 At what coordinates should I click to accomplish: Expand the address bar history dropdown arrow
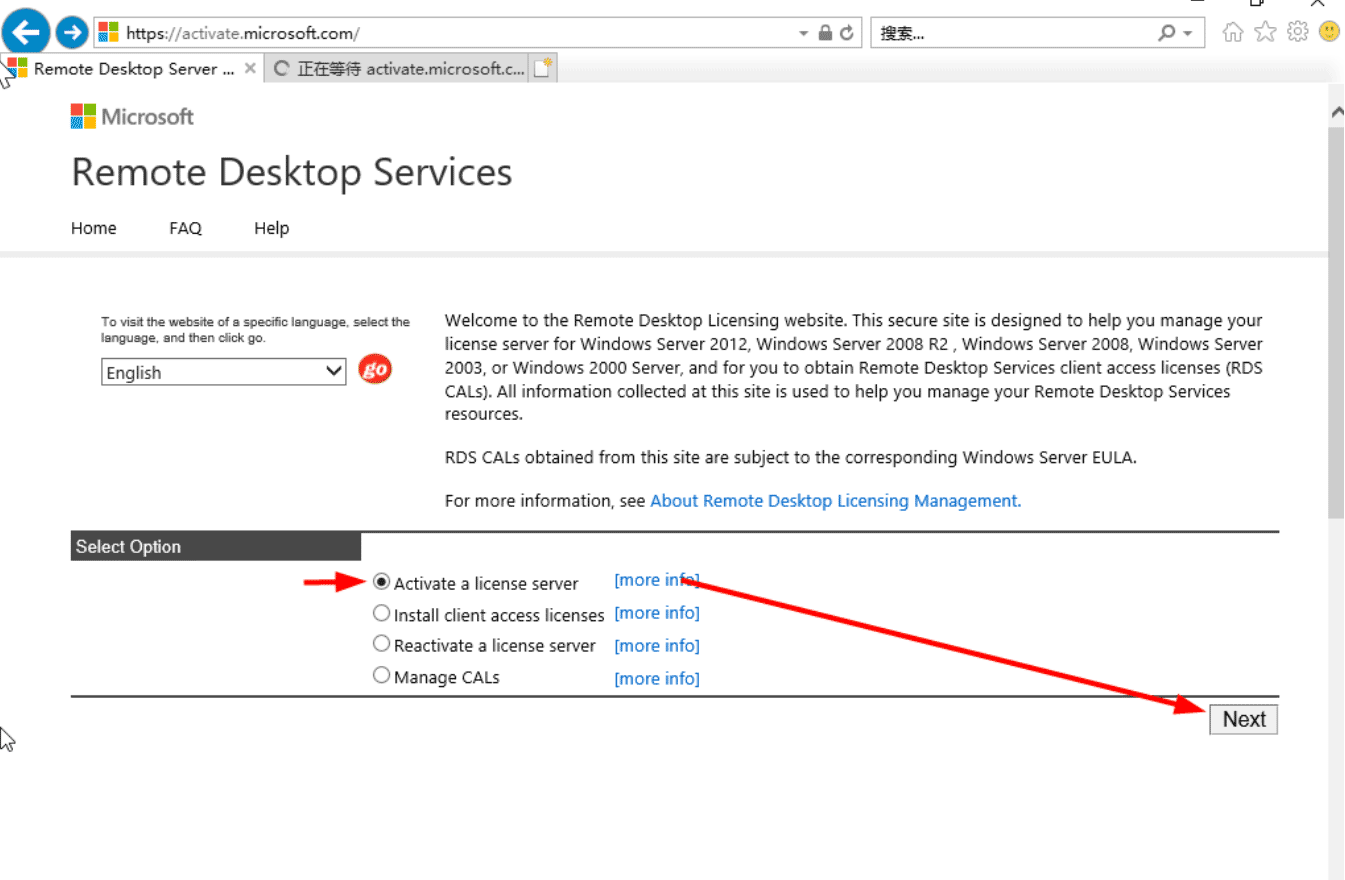point(803,33)
